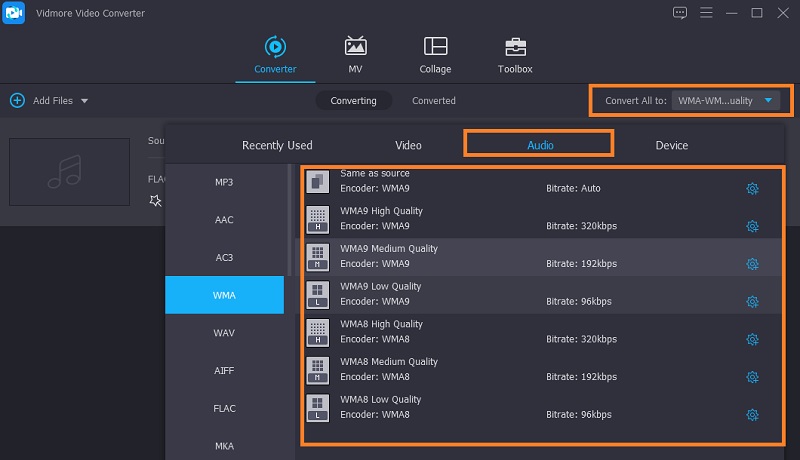800x460 pixels.
Task: Switch to the Audio tab
Action: pos(540,145)
